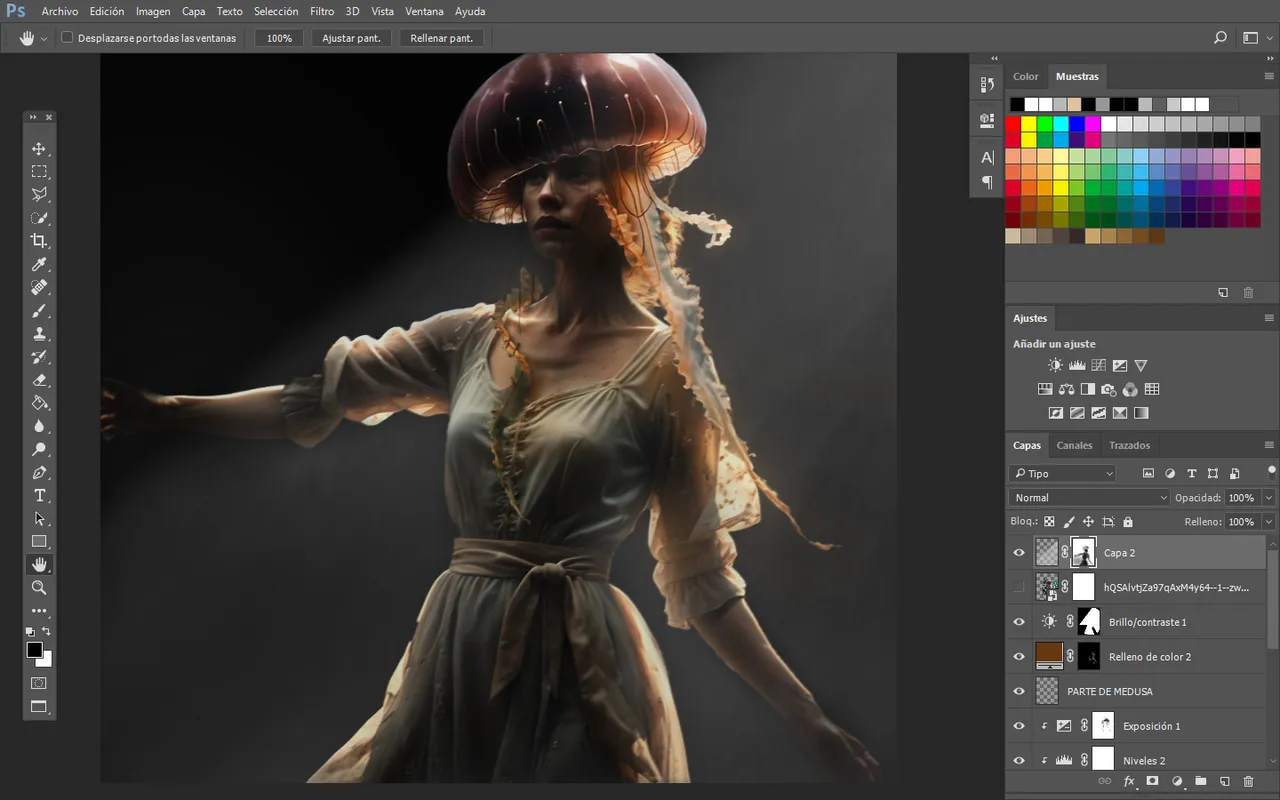Add a layer mask to selected layer

[x=1152, y=781]
